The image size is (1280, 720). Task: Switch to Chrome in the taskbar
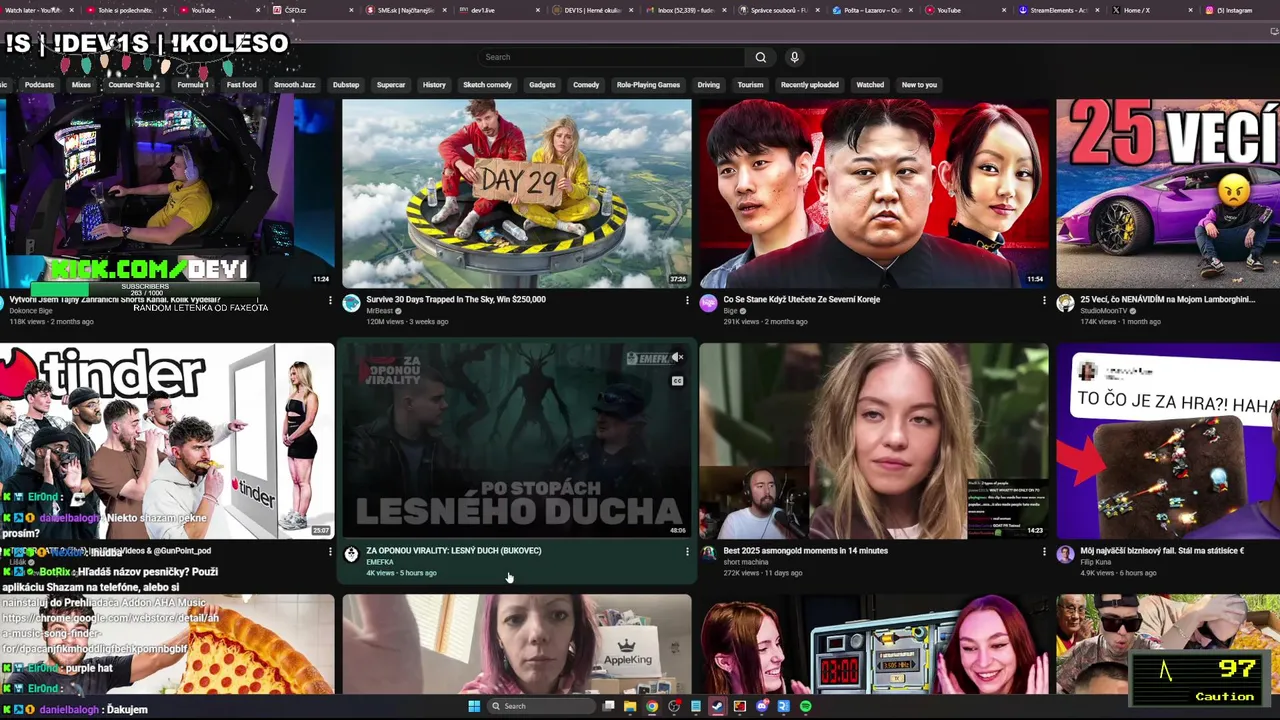[x=652, y=706]
